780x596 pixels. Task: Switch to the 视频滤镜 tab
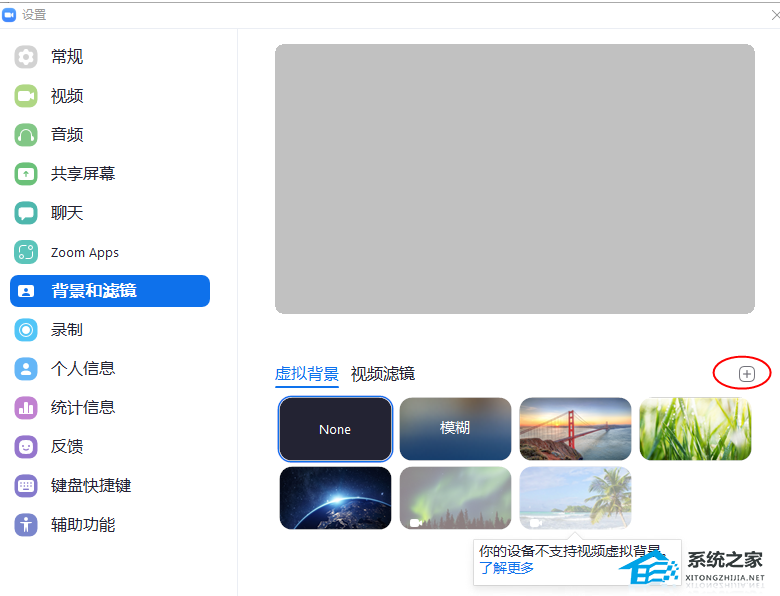(x=383, y=374)
